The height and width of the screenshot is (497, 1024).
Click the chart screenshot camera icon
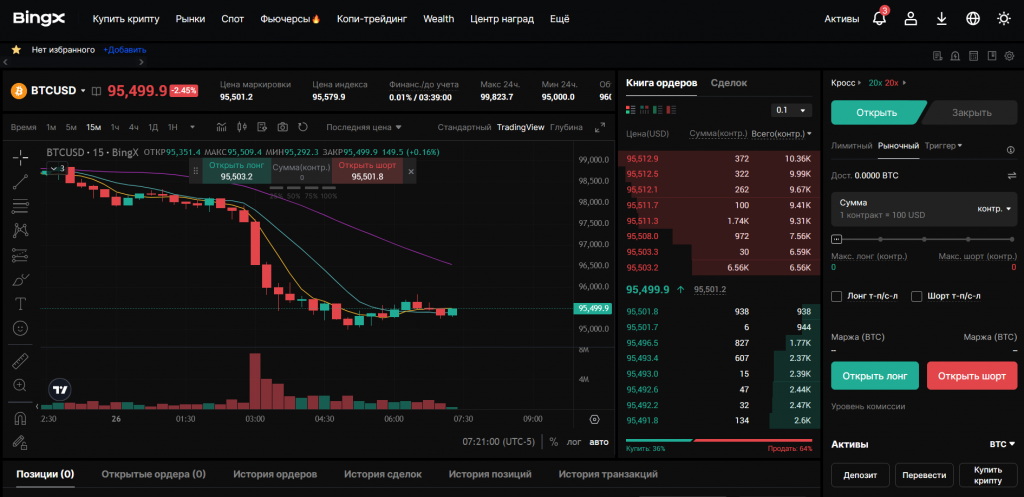point(283,127)
